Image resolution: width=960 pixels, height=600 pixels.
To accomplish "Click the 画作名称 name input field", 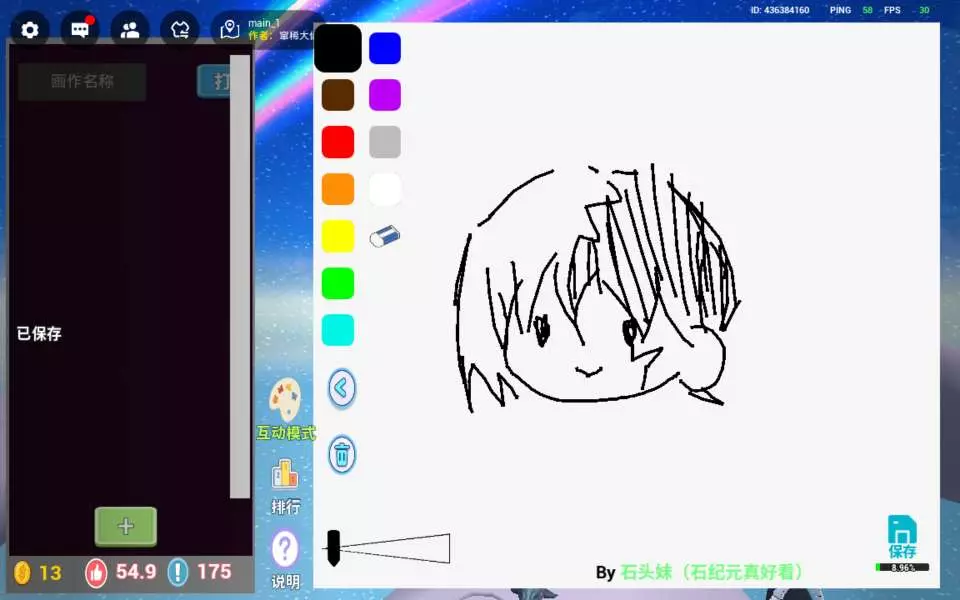I will coord(82,81).
